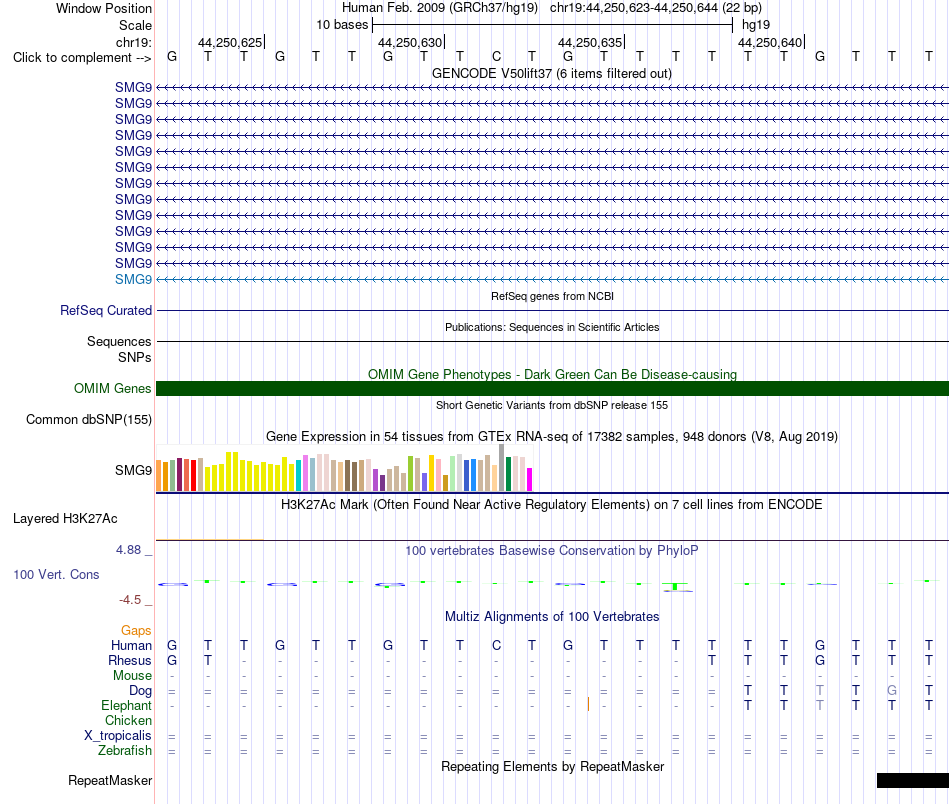Click the black RepeatMasker element block
This screenshot has height=804, width=950.
pyautogui.click(x=912, y=780)
